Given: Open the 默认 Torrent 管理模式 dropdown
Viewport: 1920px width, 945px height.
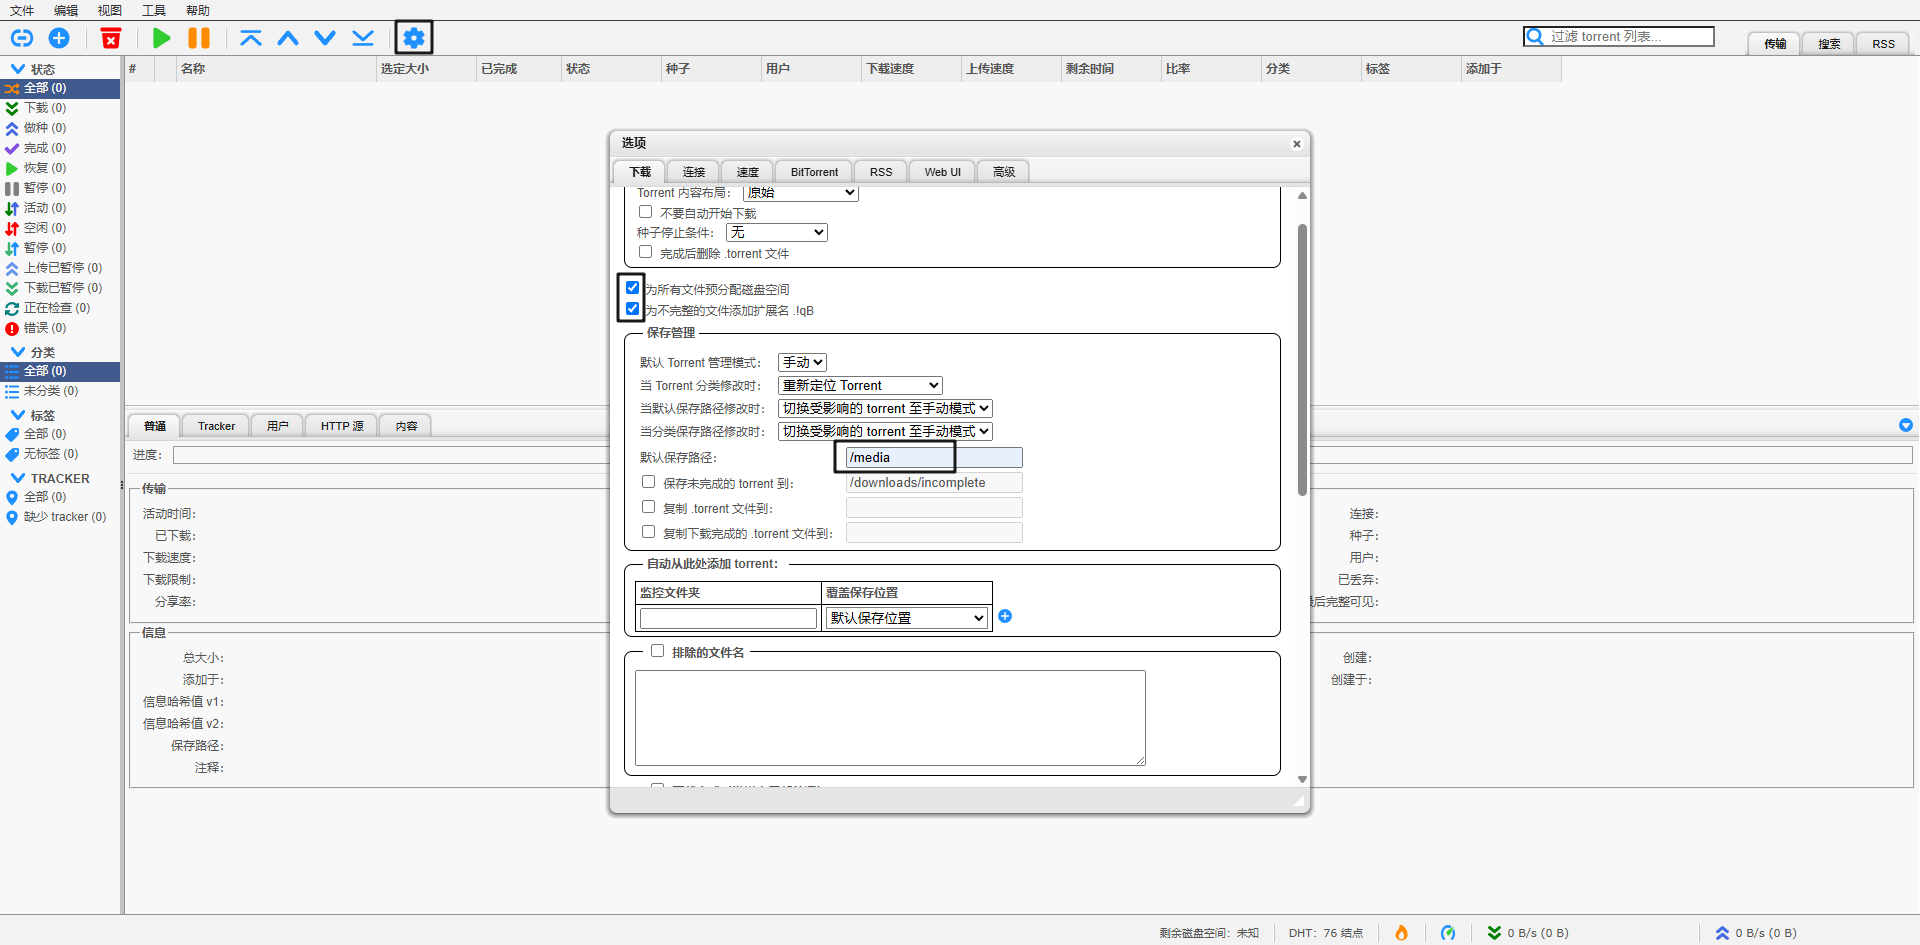Looking at the screenshot, I should point(802,362).
